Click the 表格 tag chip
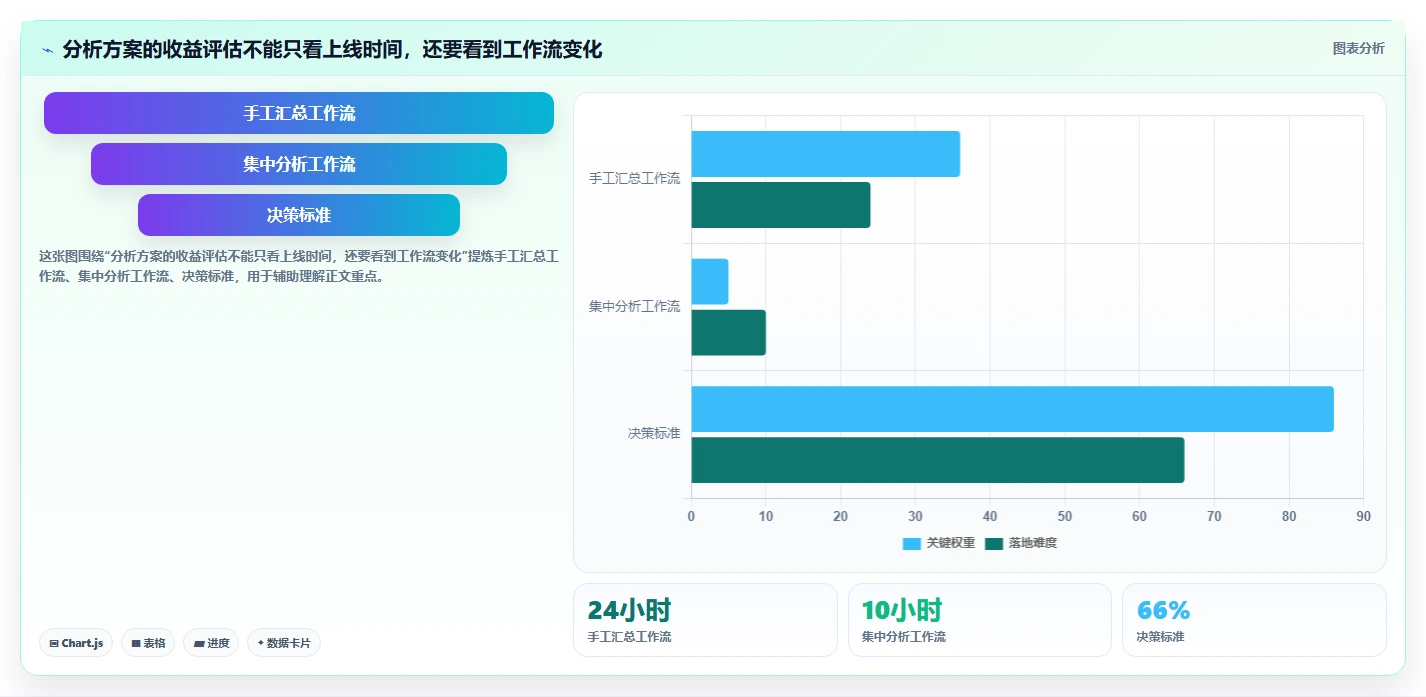The height and width of the screenshot is (697, 1426). 148,643
